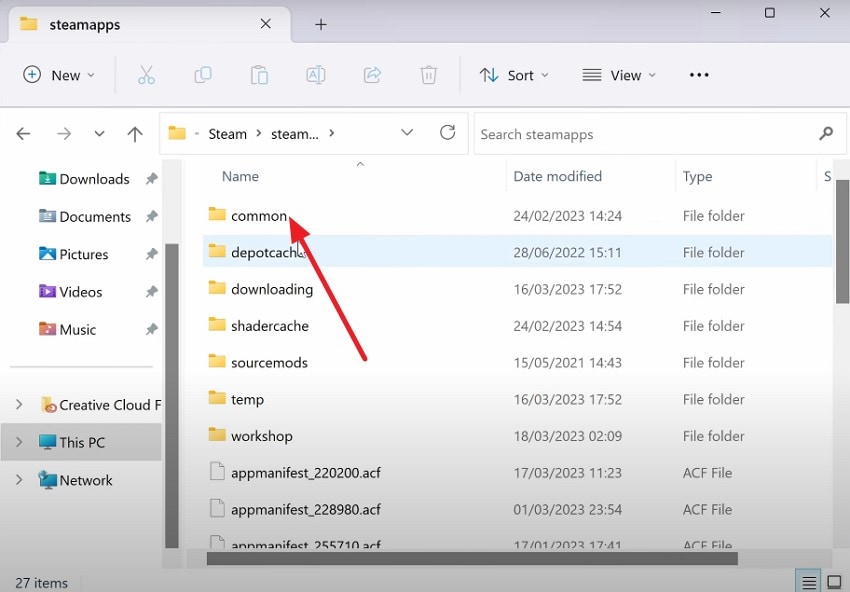Share the selected file using the share icon

point(372,74)
